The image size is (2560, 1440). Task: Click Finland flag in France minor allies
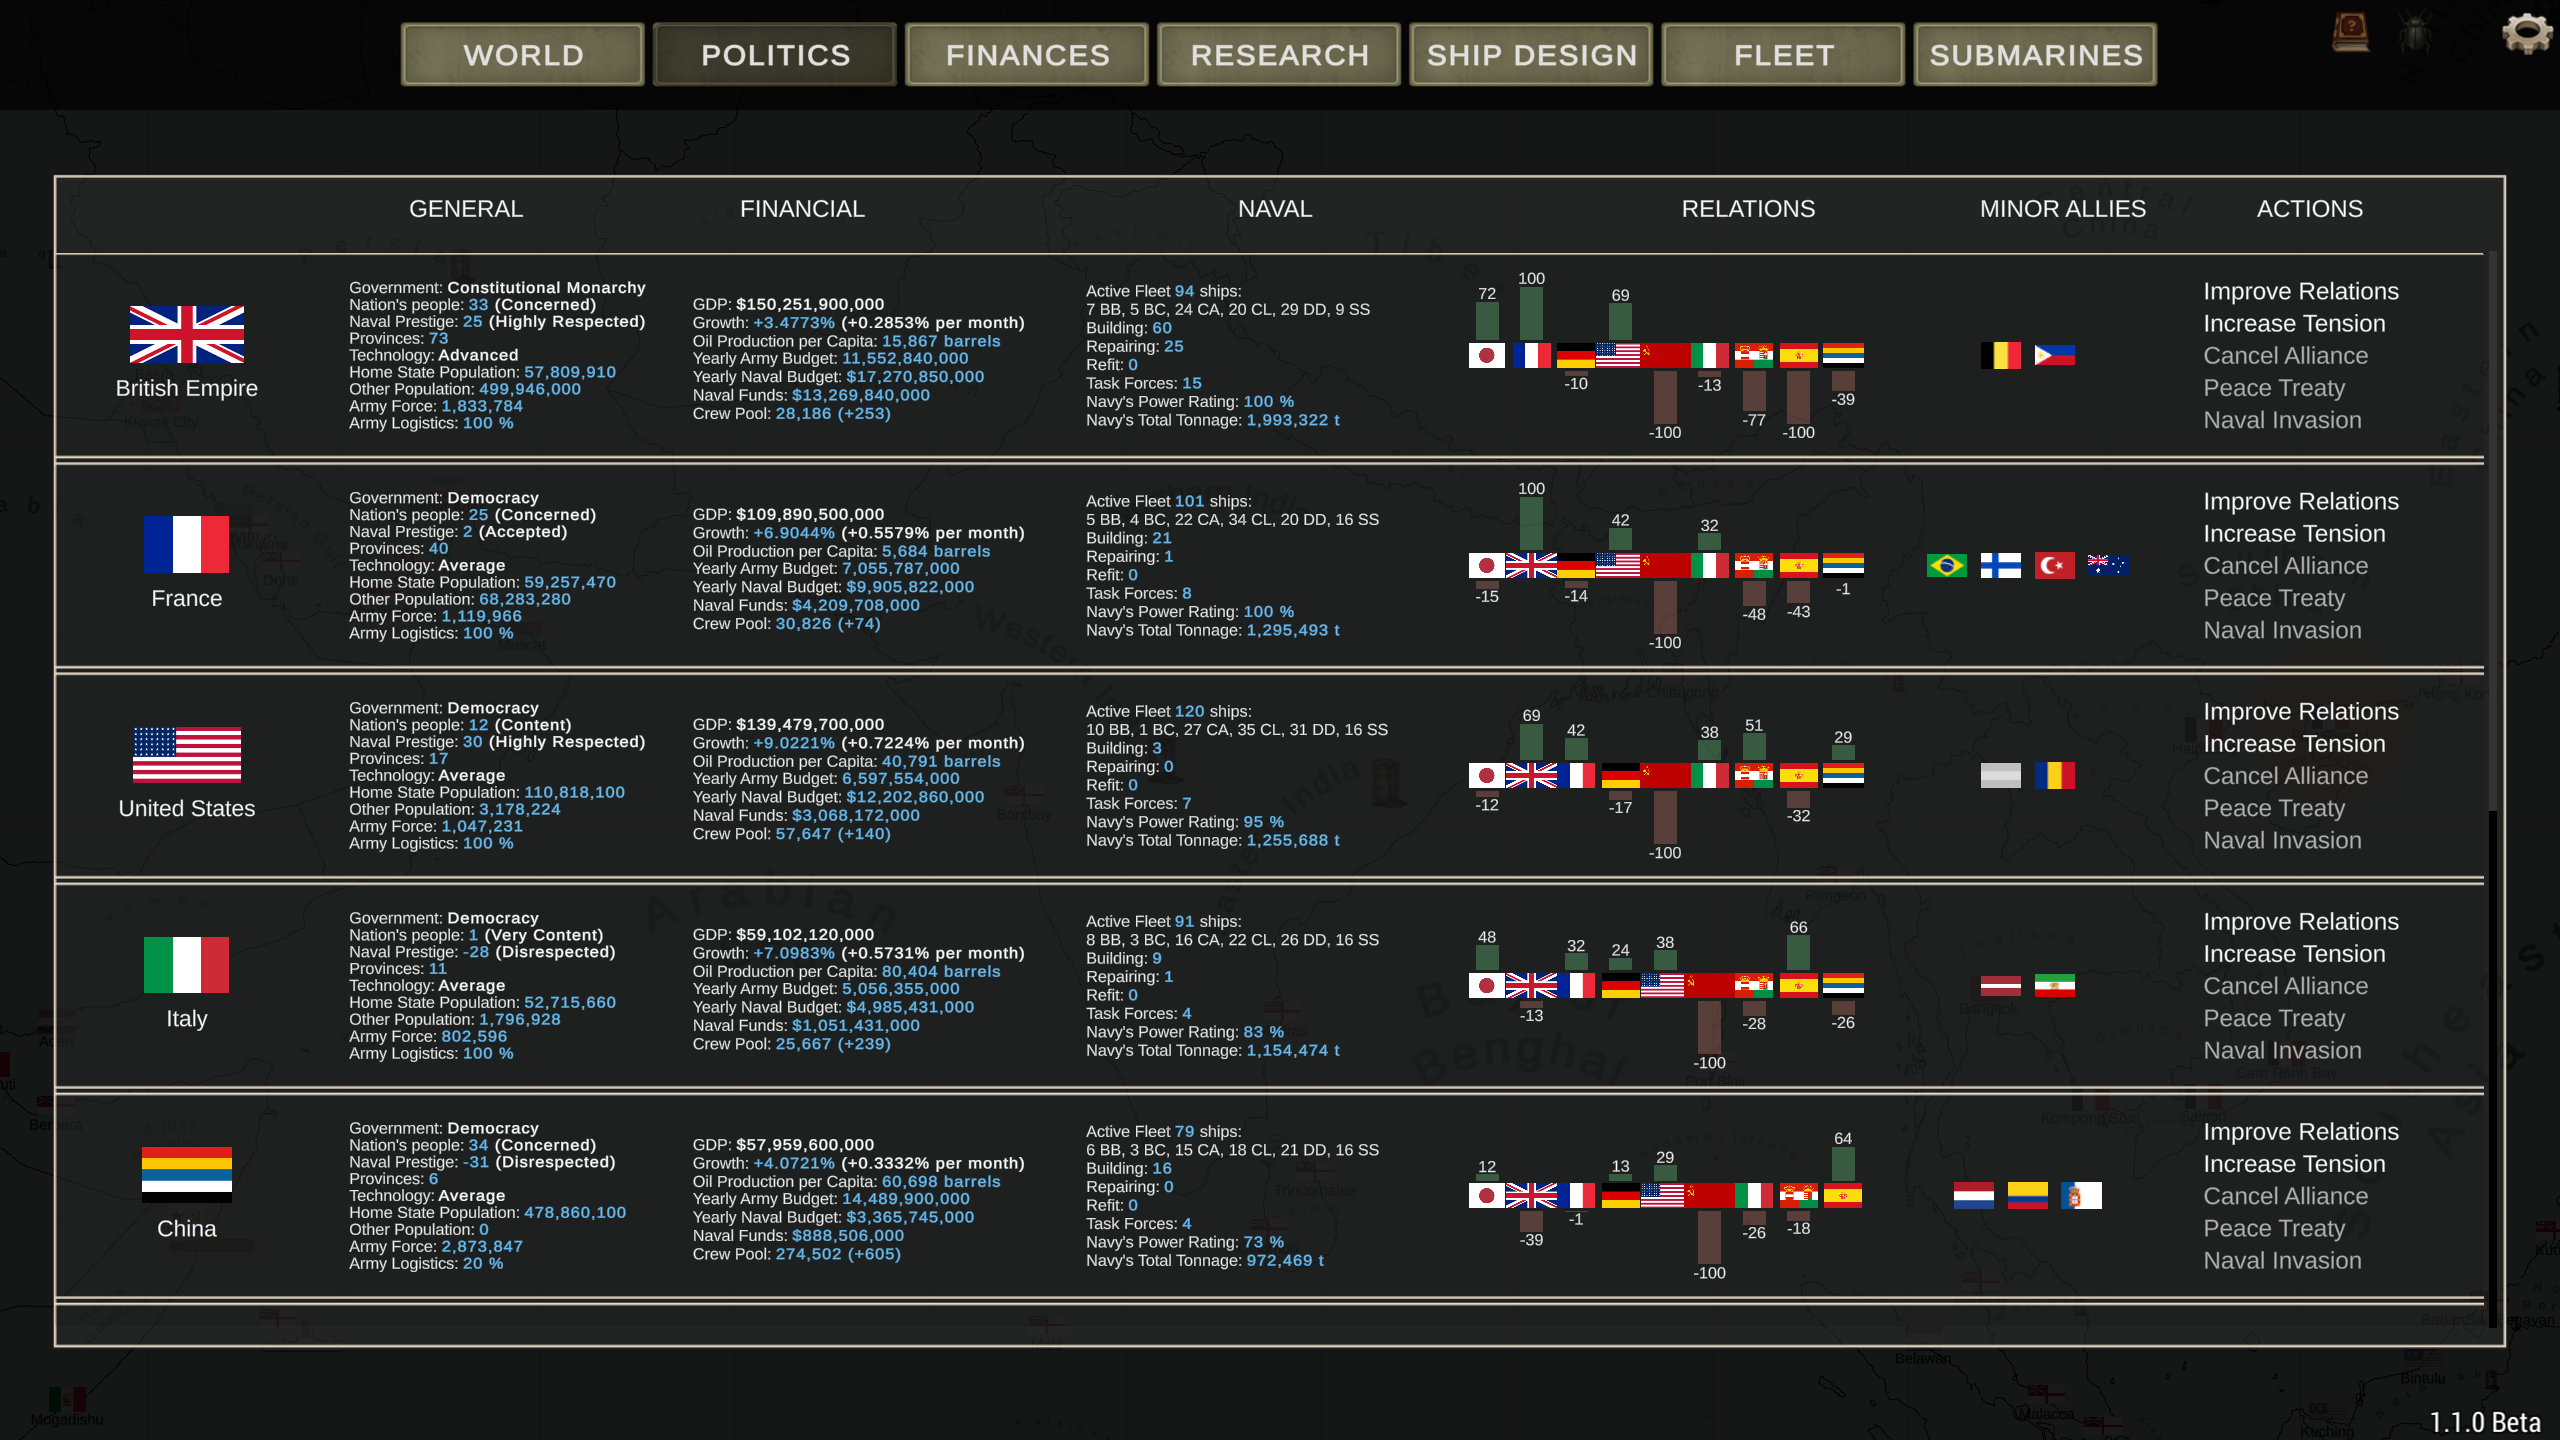pos(2001,565)
